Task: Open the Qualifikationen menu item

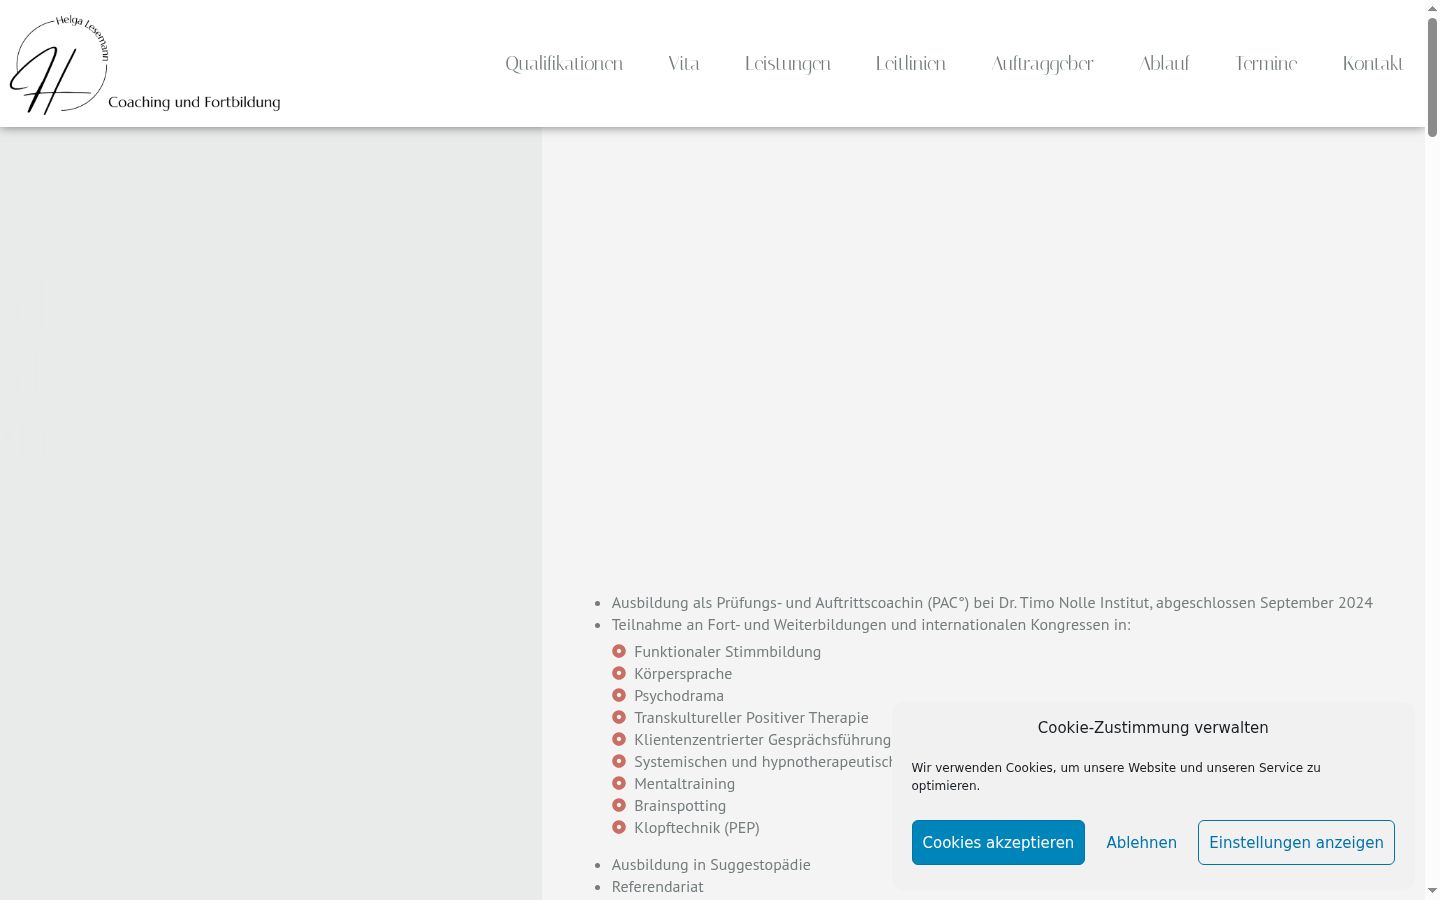Action: pyautogui.click(x=564, y=64)
